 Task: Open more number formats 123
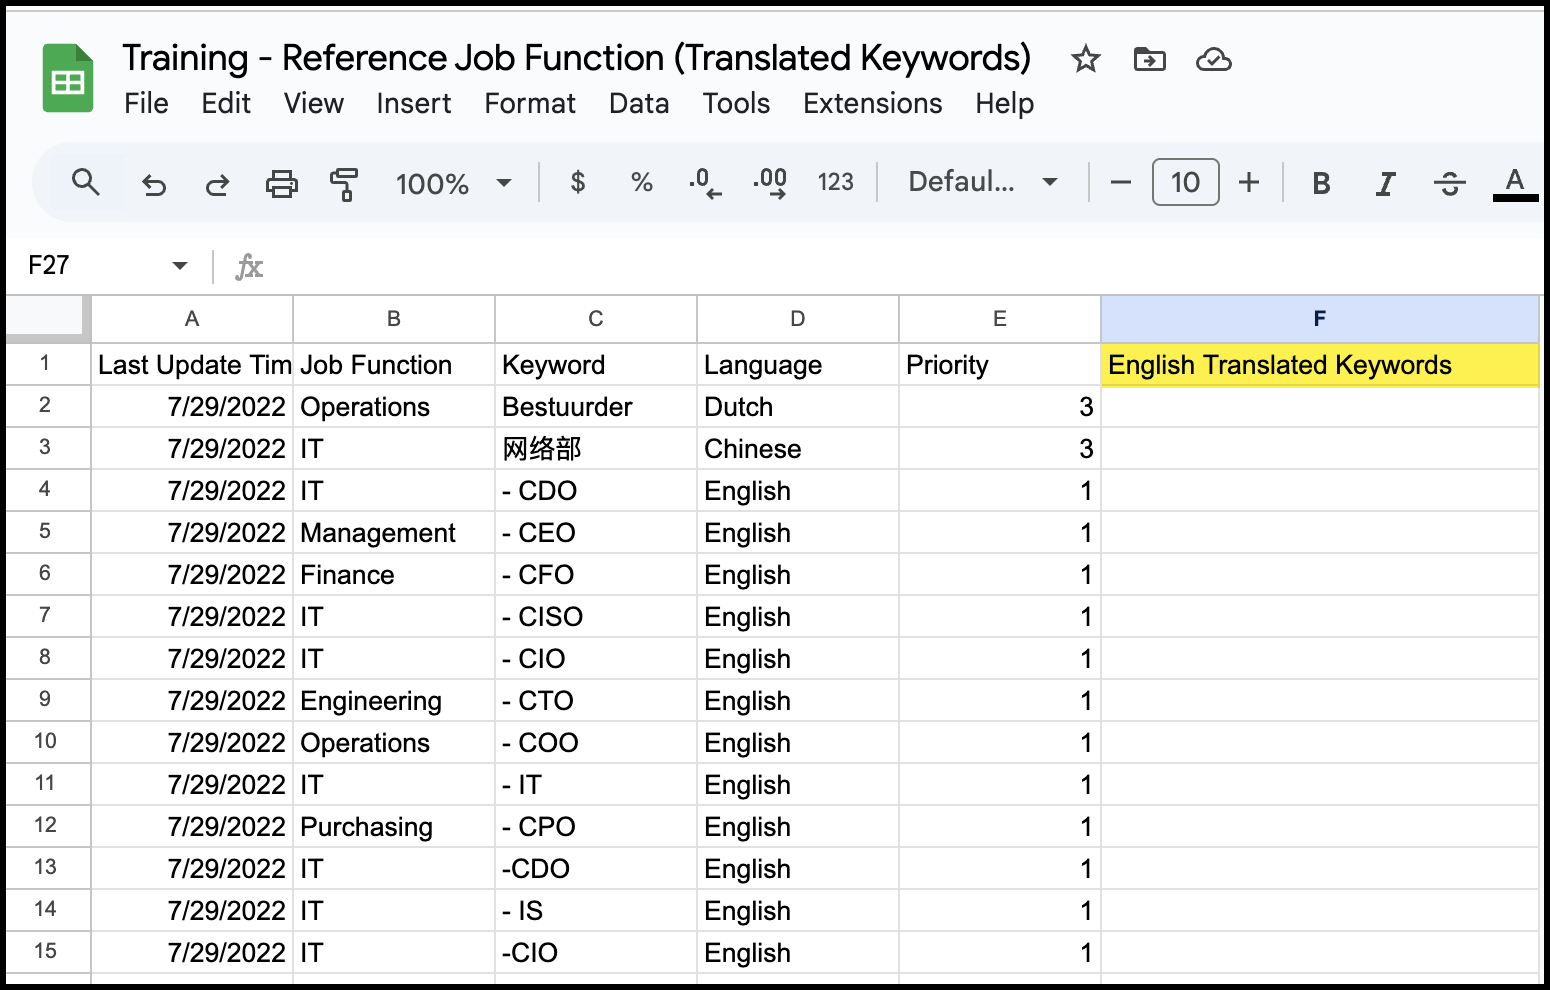(835, 182)
